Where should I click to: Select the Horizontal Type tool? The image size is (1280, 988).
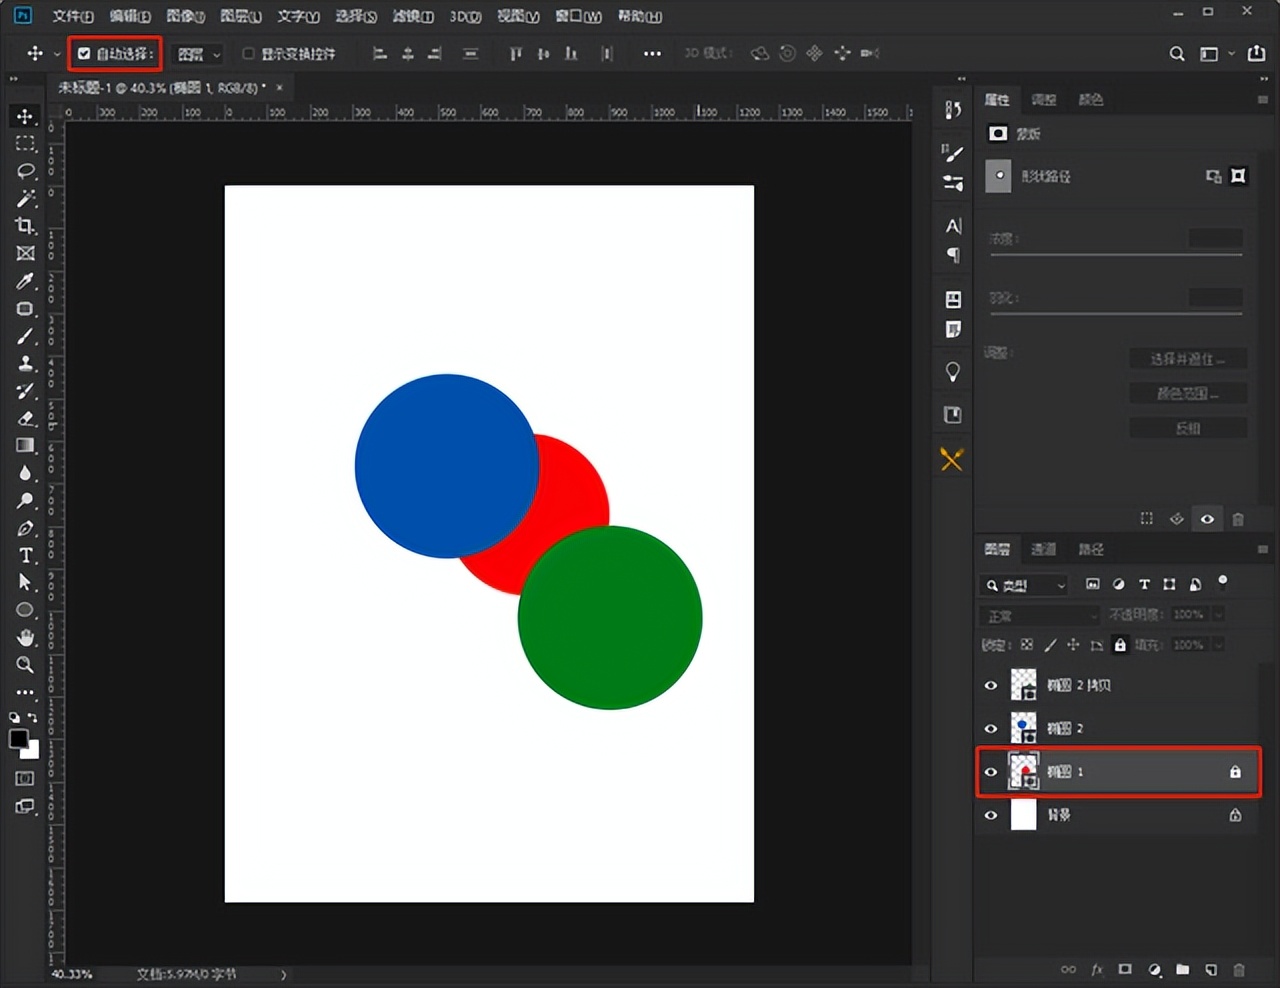[25, 555]
